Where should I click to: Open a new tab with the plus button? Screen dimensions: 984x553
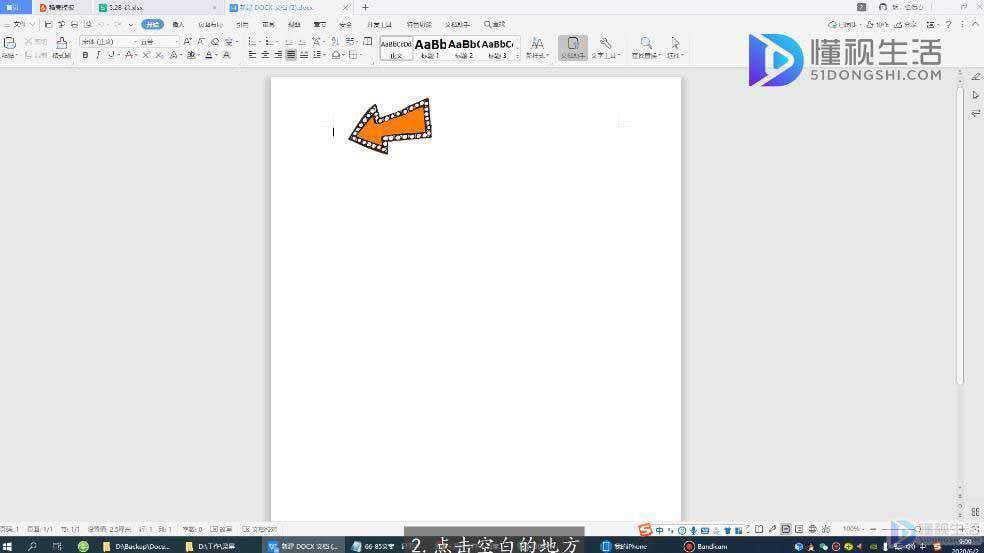coord(365,8)
